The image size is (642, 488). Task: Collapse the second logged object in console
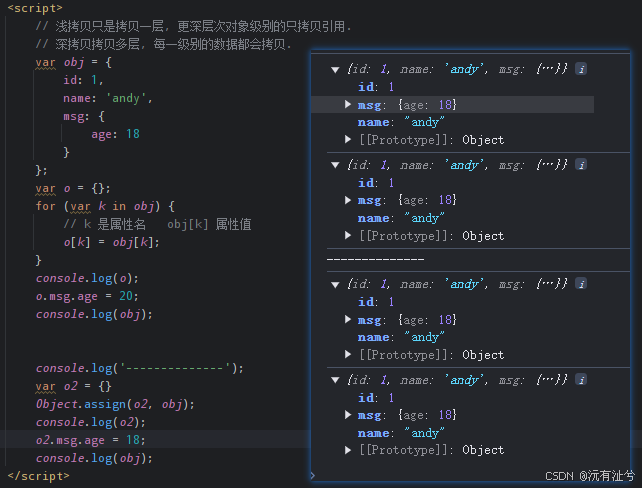(335, 165)
